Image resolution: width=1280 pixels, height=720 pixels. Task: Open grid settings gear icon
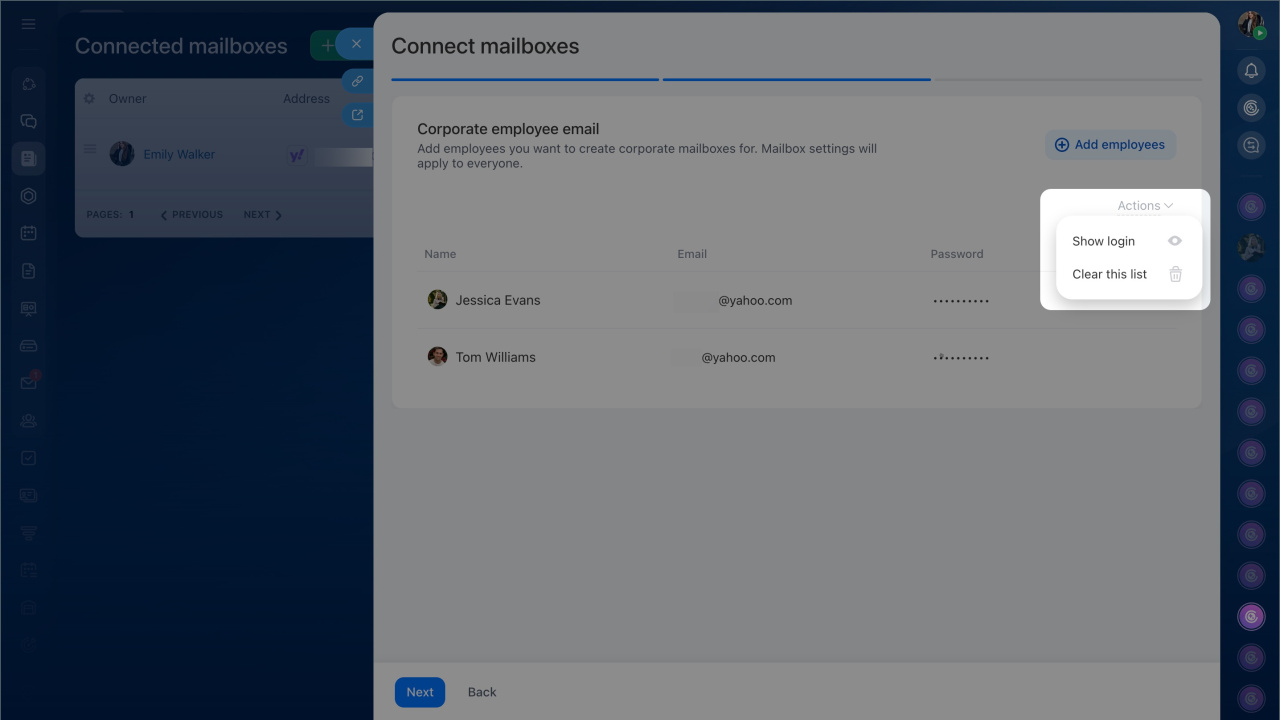pyautogui.click(x=89, y=99)
